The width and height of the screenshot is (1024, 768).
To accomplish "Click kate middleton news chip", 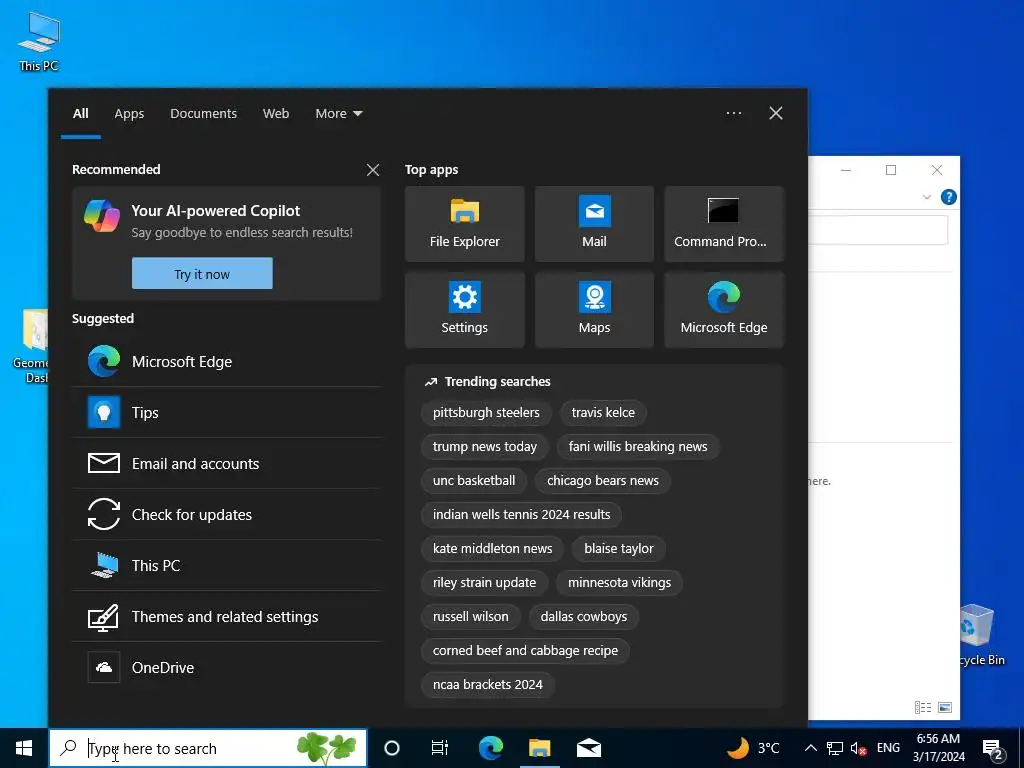I will 492,548.
